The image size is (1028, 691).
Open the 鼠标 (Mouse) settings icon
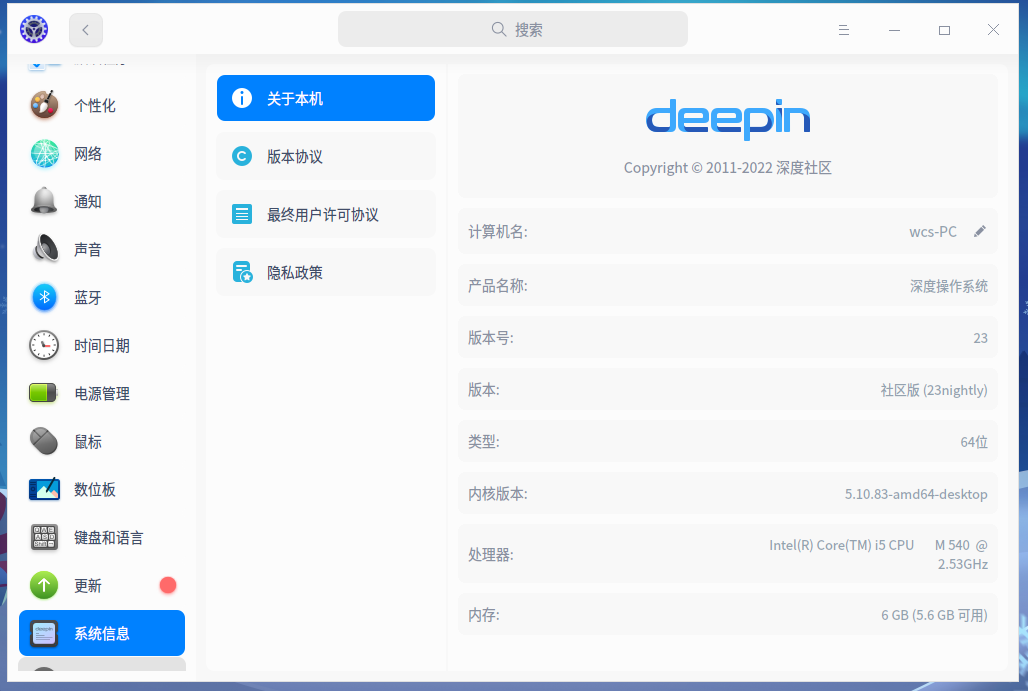point(44,441)
